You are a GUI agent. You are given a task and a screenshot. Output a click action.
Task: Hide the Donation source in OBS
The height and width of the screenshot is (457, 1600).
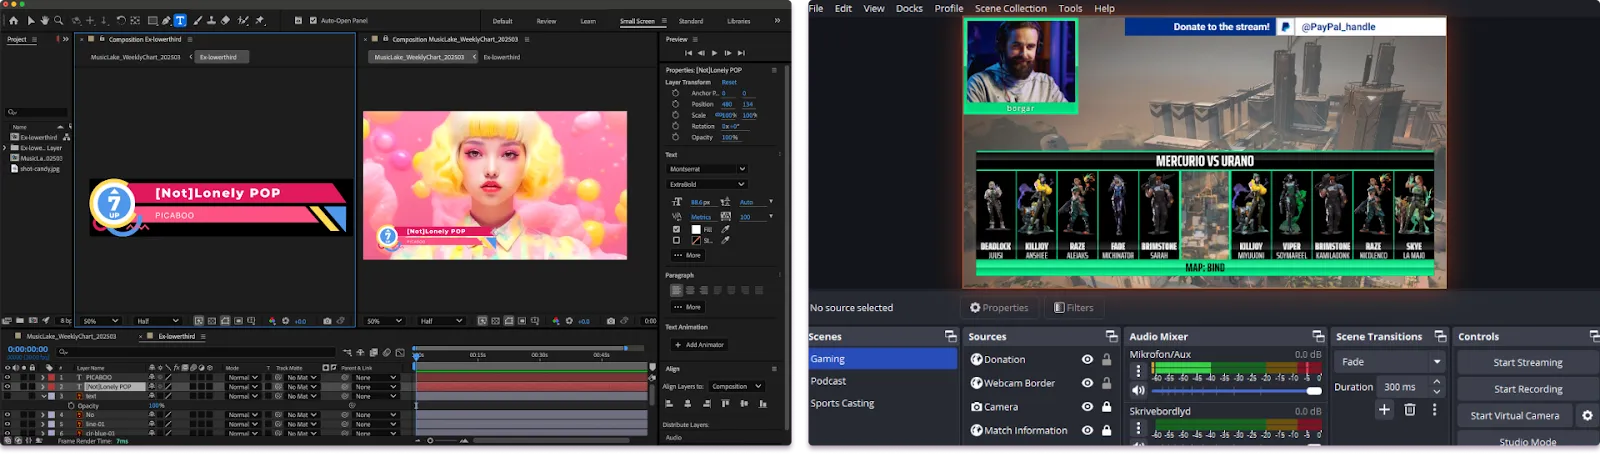click(1087, 359)
